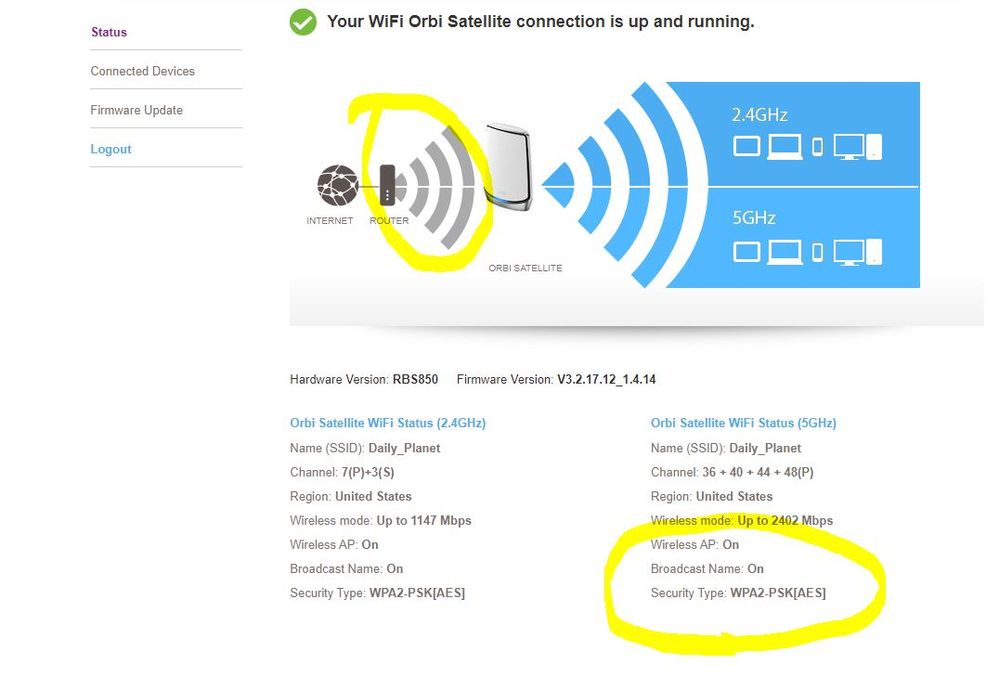Log out using the Logout link

(x=111, y=149)
